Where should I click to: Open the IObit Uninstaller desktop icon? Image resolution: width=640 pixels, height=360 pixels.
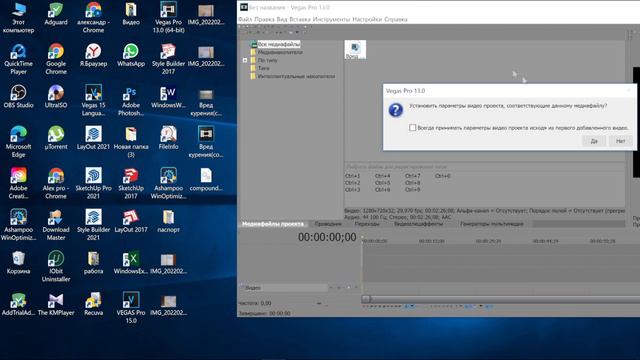click(56, 266)
